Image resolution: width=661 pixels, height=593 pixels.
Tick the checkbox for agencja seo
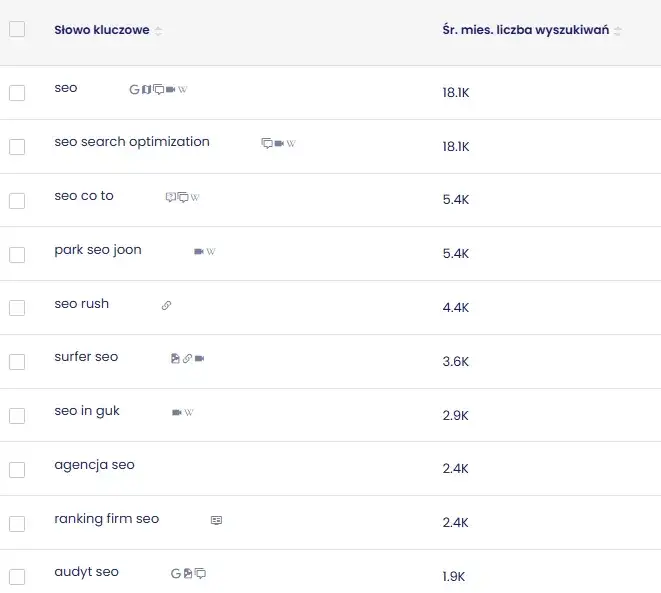coord(17,470)
